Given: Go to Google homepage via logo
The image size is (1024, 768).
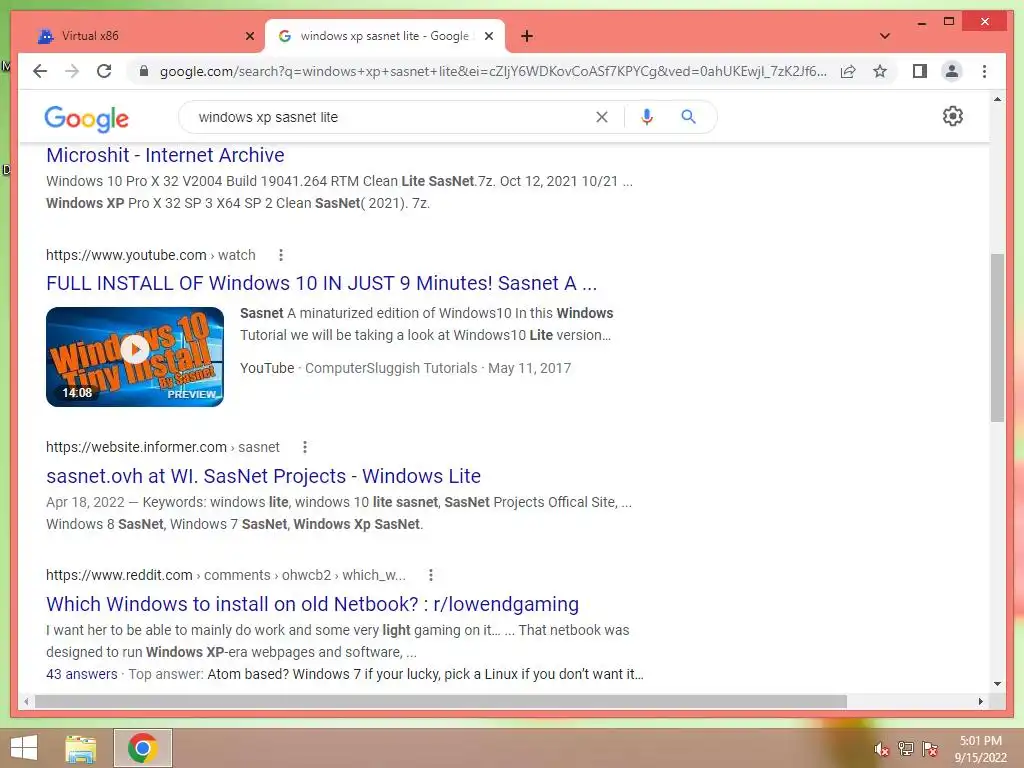Looking at the screenshot, I should click(x=86, y=118).
